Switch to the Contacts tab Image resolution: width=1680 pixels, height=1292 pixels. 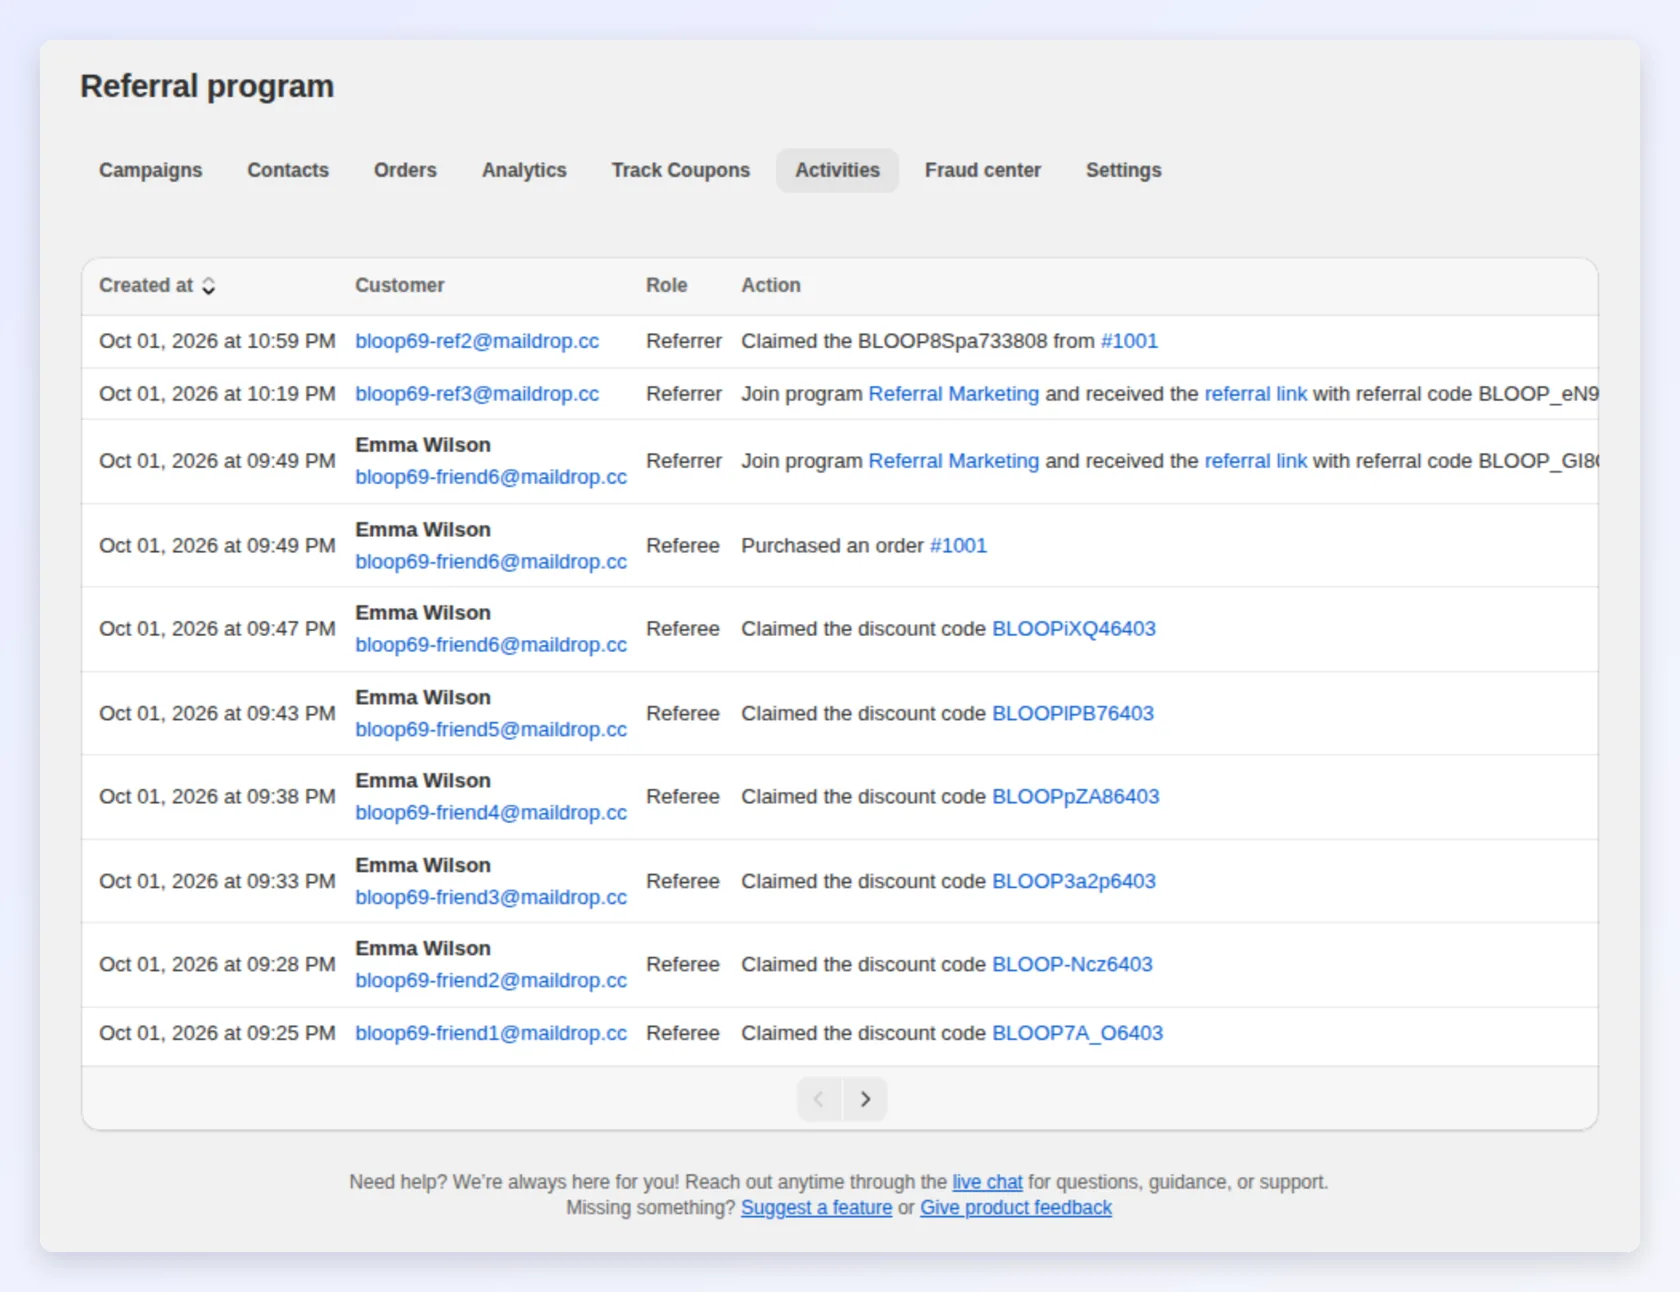pos(288,170)
